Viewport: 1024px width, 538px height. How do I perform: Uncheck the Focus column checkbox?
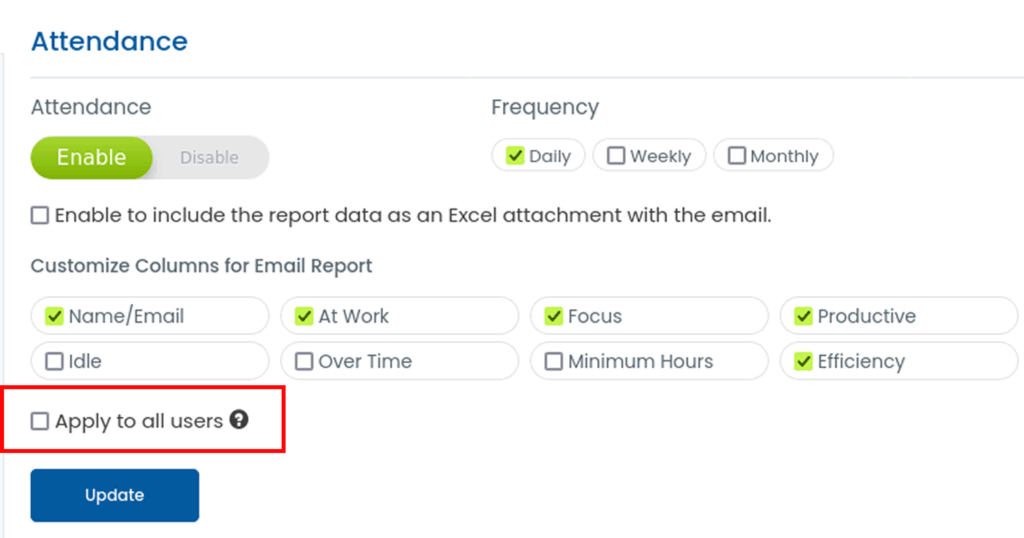(x=554, y=316)
